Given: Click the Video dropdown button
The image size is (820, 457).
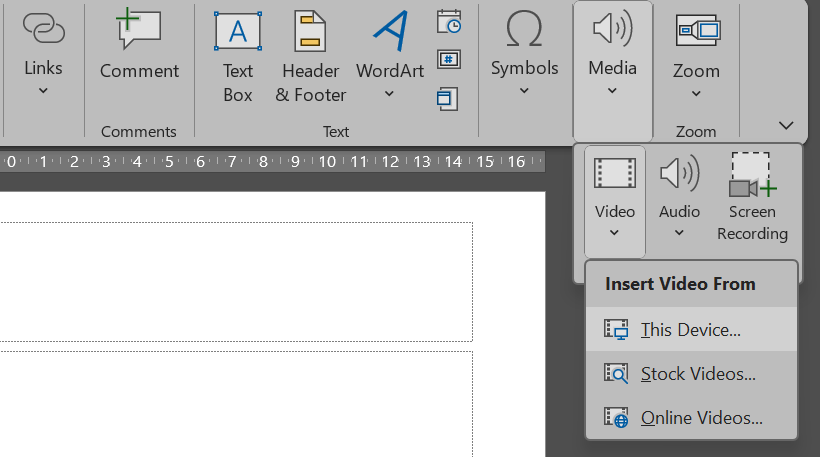Looking at the screenshot, I should 614,201.
